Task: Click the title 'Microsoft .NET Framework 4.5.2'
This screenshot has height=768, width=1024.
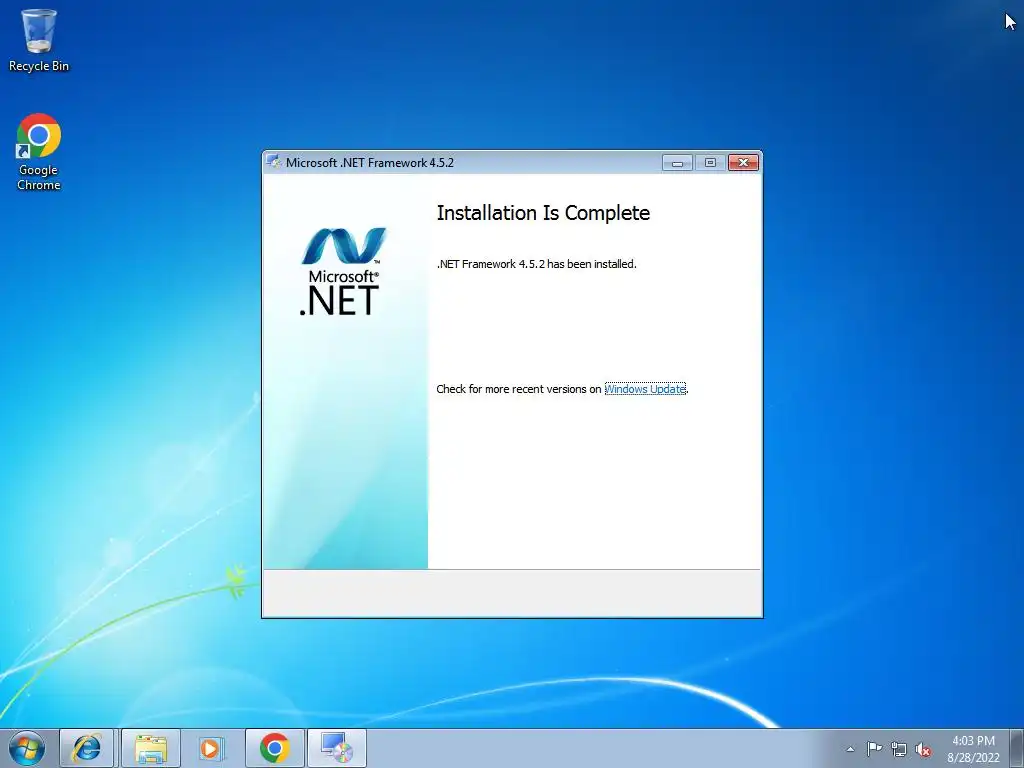Action: point(370,163)
